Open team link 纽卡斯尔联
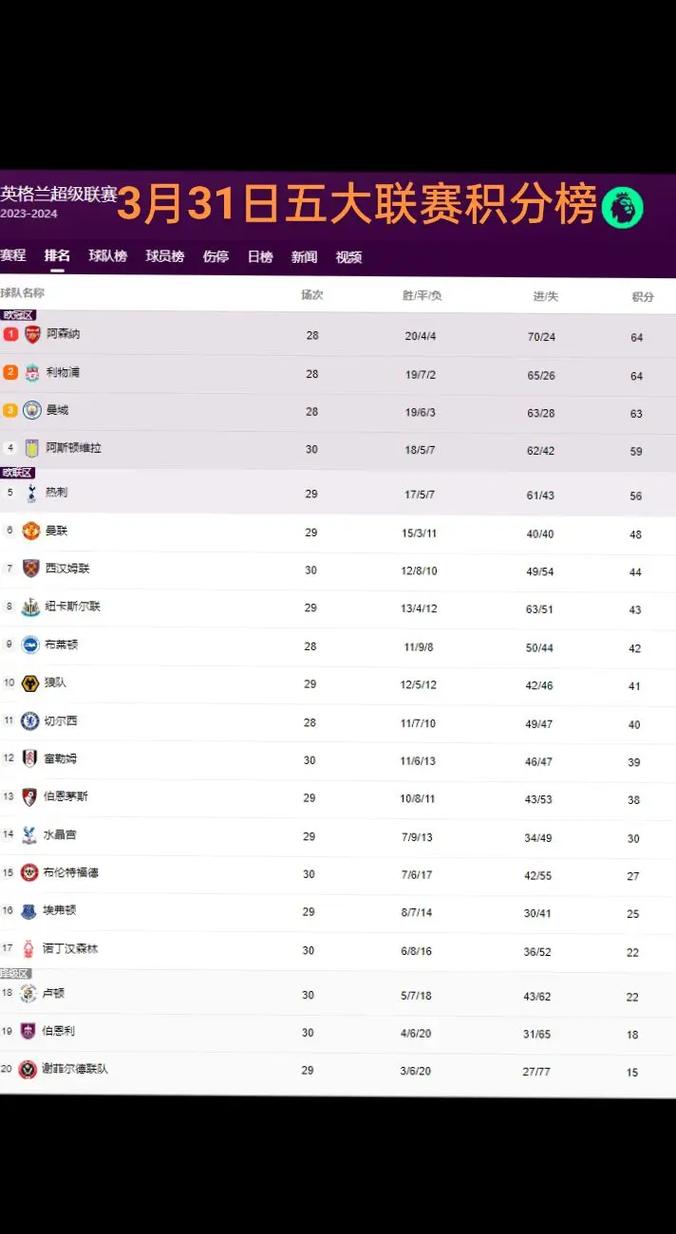 tap(73, 607)
